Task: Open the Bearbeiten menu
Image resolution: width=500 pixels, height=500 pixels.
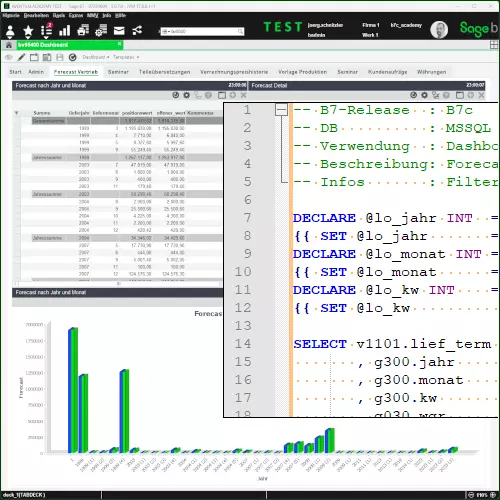Action: 36,15
